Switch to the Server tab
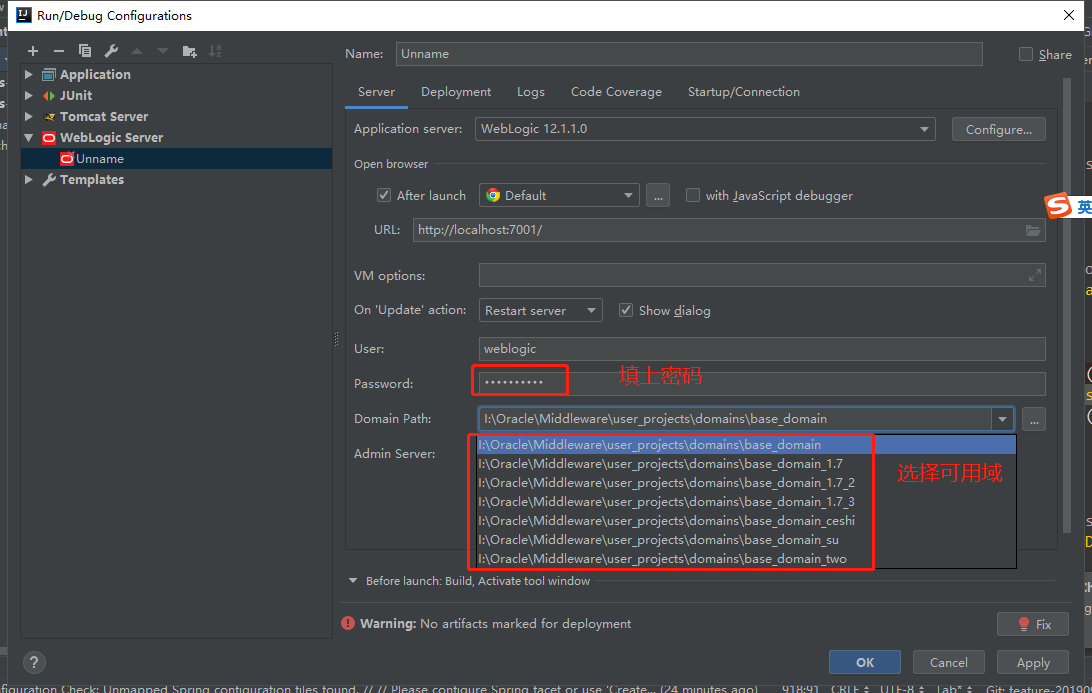Image resolution: width=1092 pixels, height=693 pixels. coord(376,92)
